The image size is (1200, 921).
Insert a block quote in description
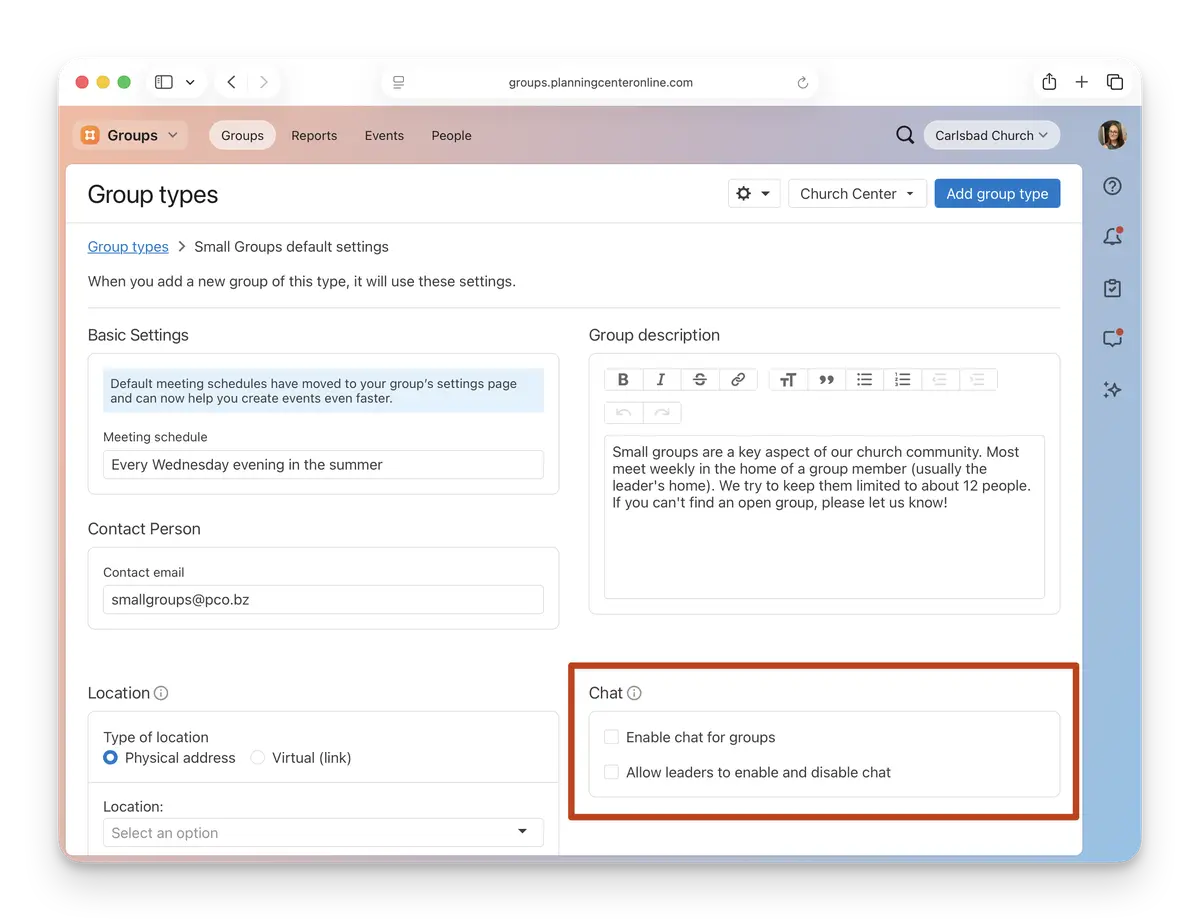(826, 379)
